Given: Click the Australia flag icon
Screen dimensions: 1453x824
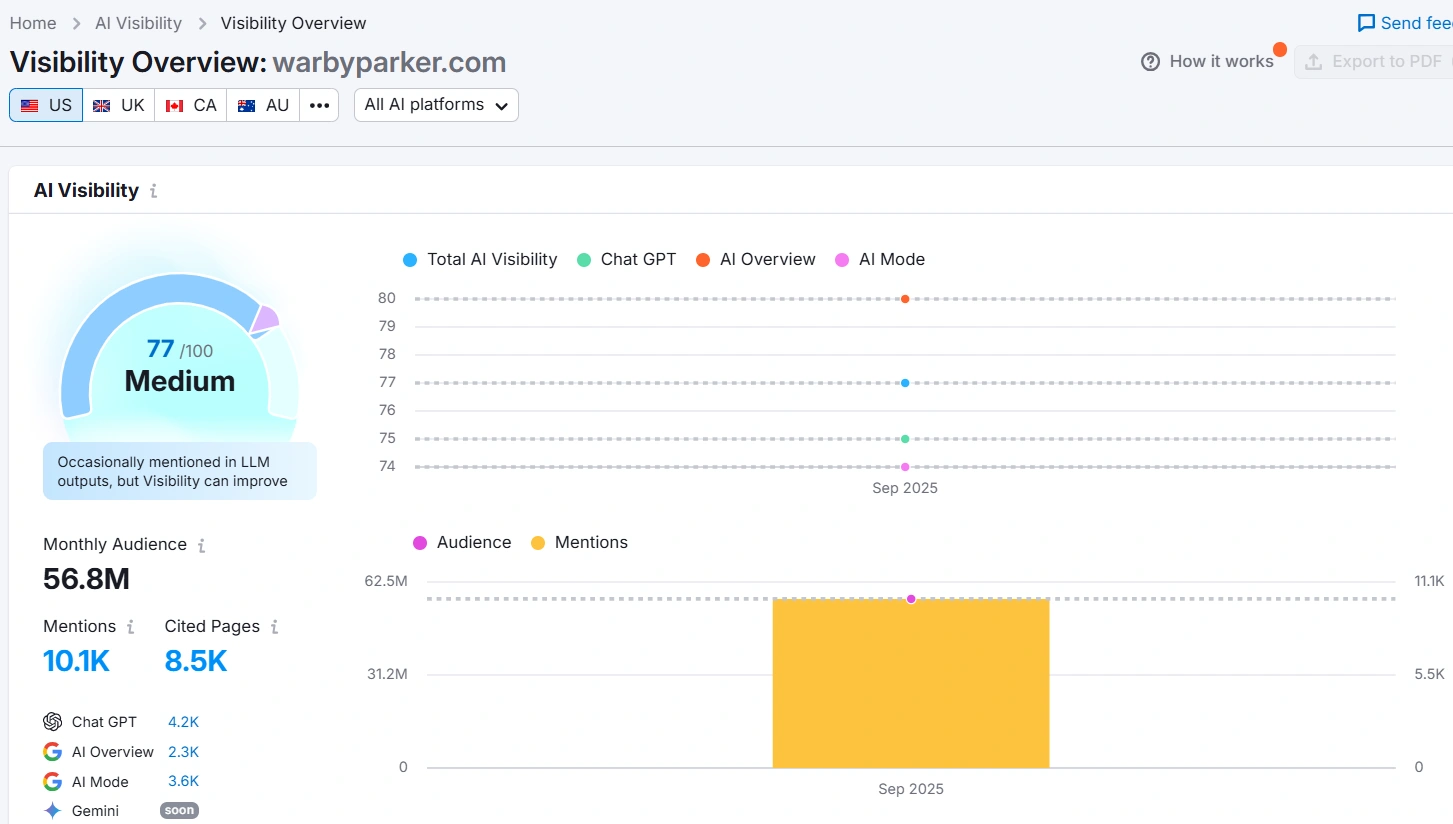Looking at the screenshot, I should point(247,105).
